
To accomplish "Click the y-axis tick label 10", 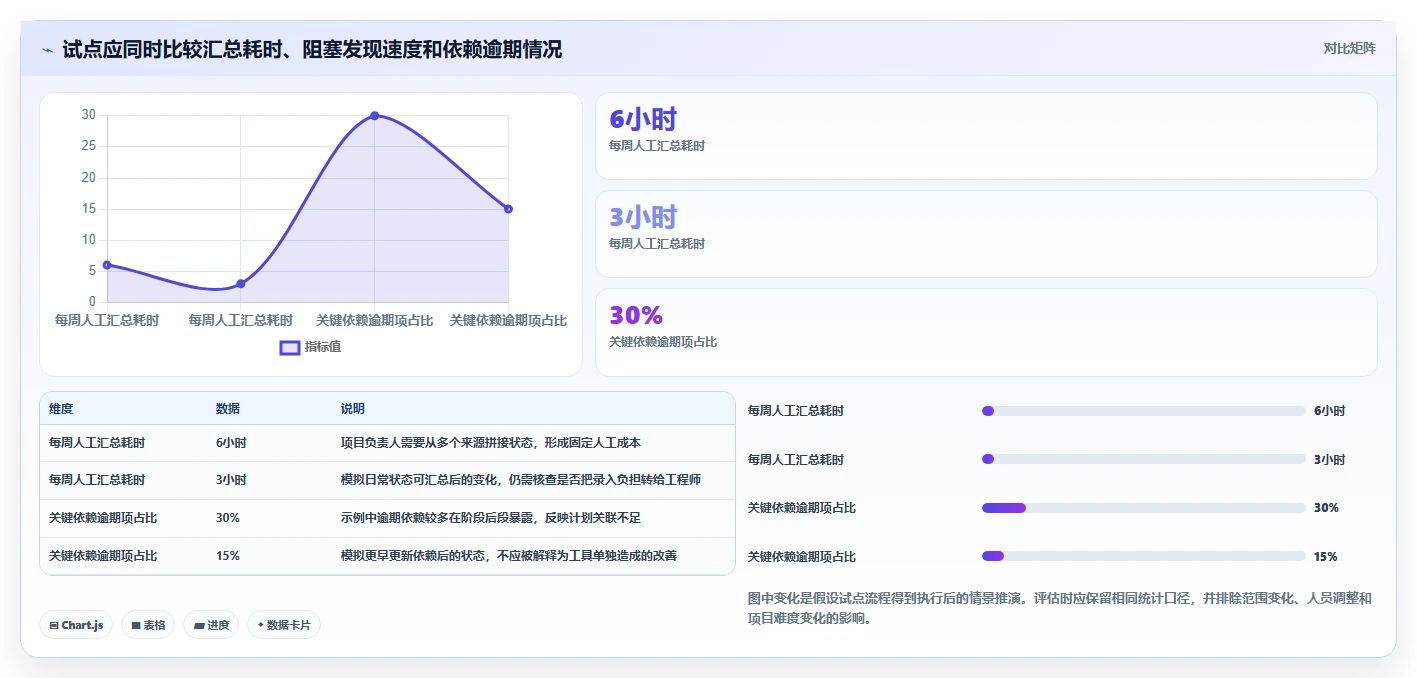I will [x=89, y=239].
